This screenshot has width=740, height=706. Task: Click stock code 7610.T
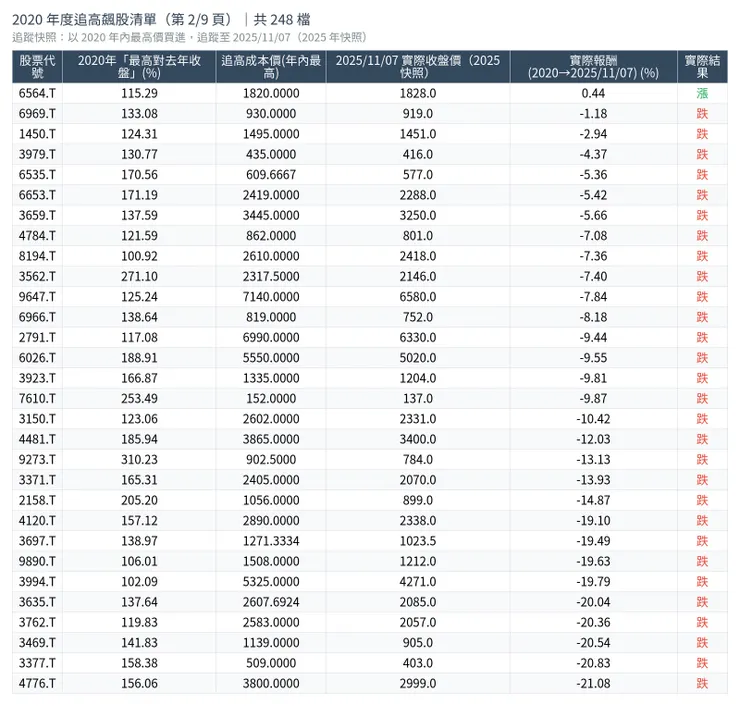point(37,398)
